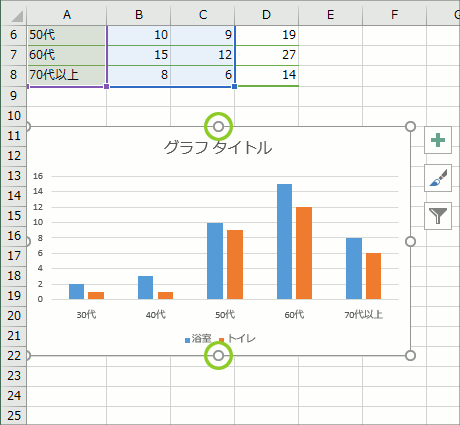Click the blue 浴室 bar for 50代
The image size is (460, 425).
[x=215, y=261]
